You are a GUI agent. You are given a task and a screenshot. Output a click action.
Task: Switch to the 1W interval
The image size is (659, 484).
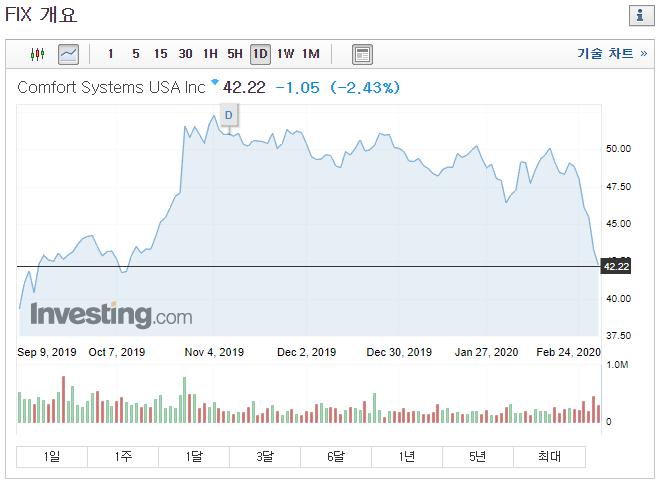tap(285, 54)
